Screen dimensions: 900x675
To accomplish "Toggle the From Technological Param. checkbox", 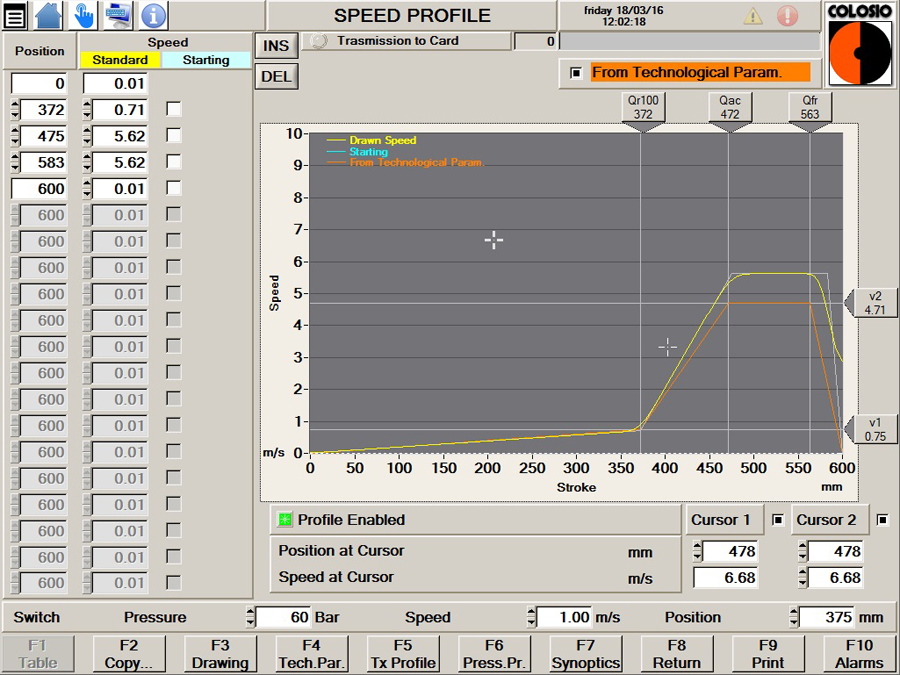I will [575, 73].
